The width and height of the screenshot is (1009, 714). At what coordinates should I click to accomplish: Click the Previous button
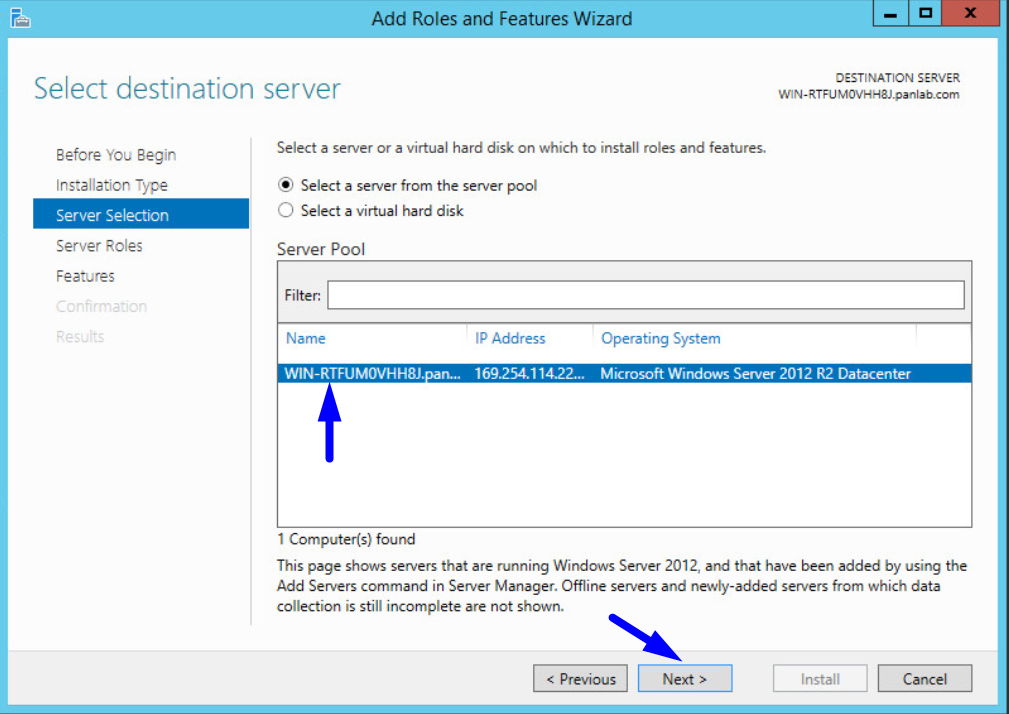580,678
